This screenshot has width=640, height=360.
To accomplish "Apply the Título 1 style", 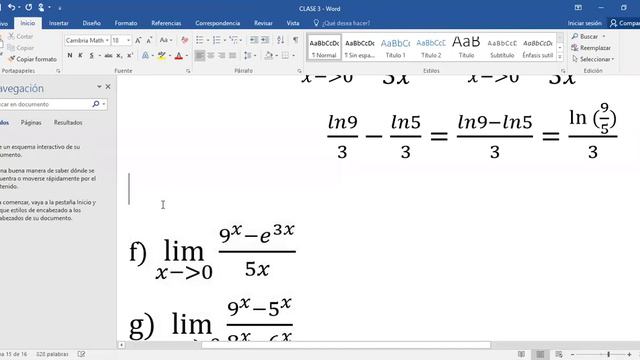I will click(396, 47).
